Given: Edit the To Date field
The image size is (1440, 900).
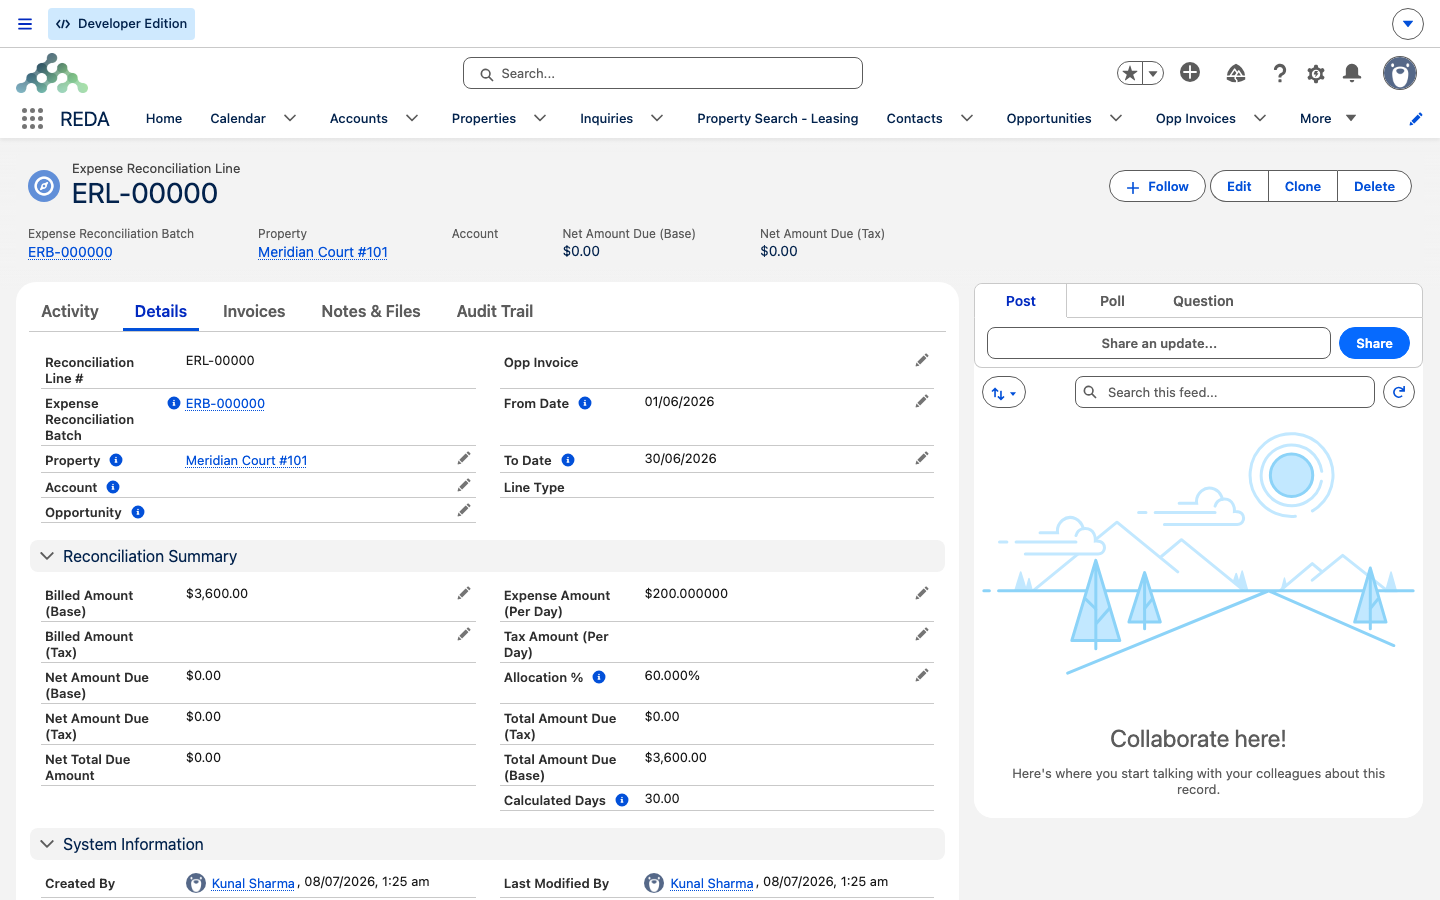Looking at the screenshot, I should point(922,458).
